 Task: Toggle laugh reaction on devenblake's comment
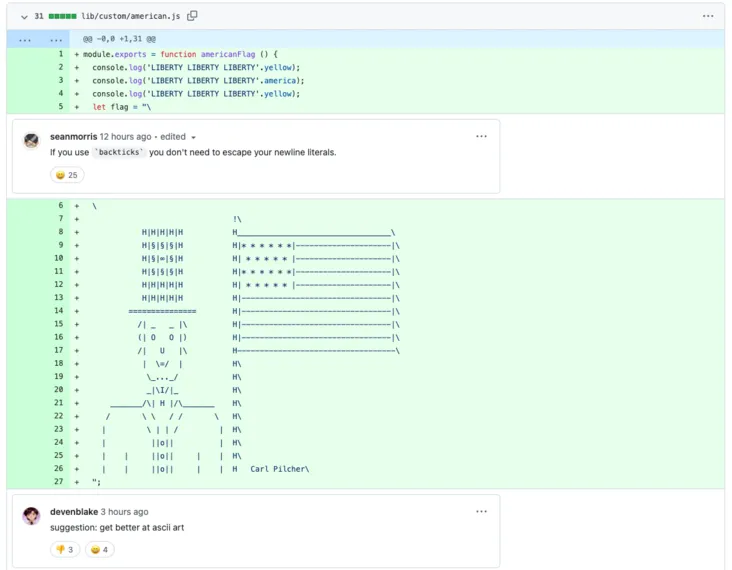pyautogui.click(x=100, y=549)
